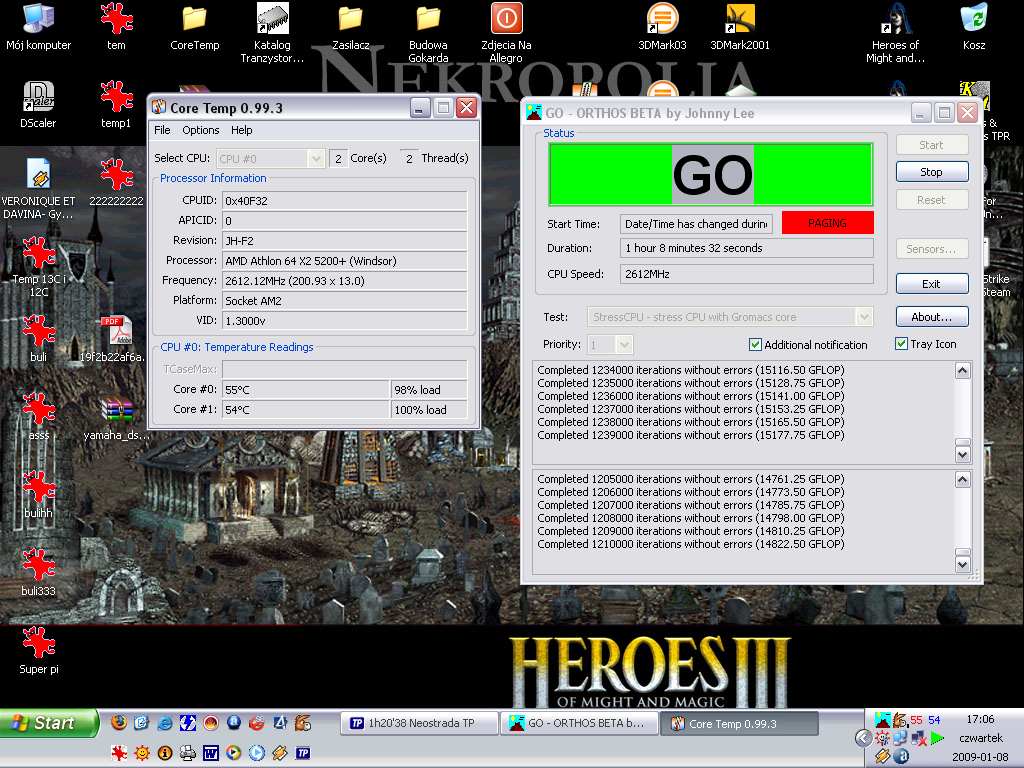Toggle the Additional notification checkbox
This screenshot has width=1024, height=768.
click(x=755, y=344)
